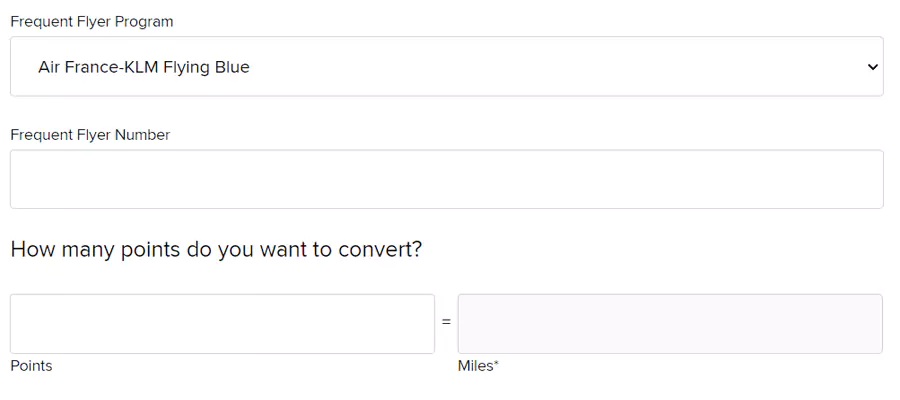Image resolution: width=900 pixels, height=400 pixels.
Task: Click the selected "Air France-KLM Flying Blue" text
Action: click(144, 68)
